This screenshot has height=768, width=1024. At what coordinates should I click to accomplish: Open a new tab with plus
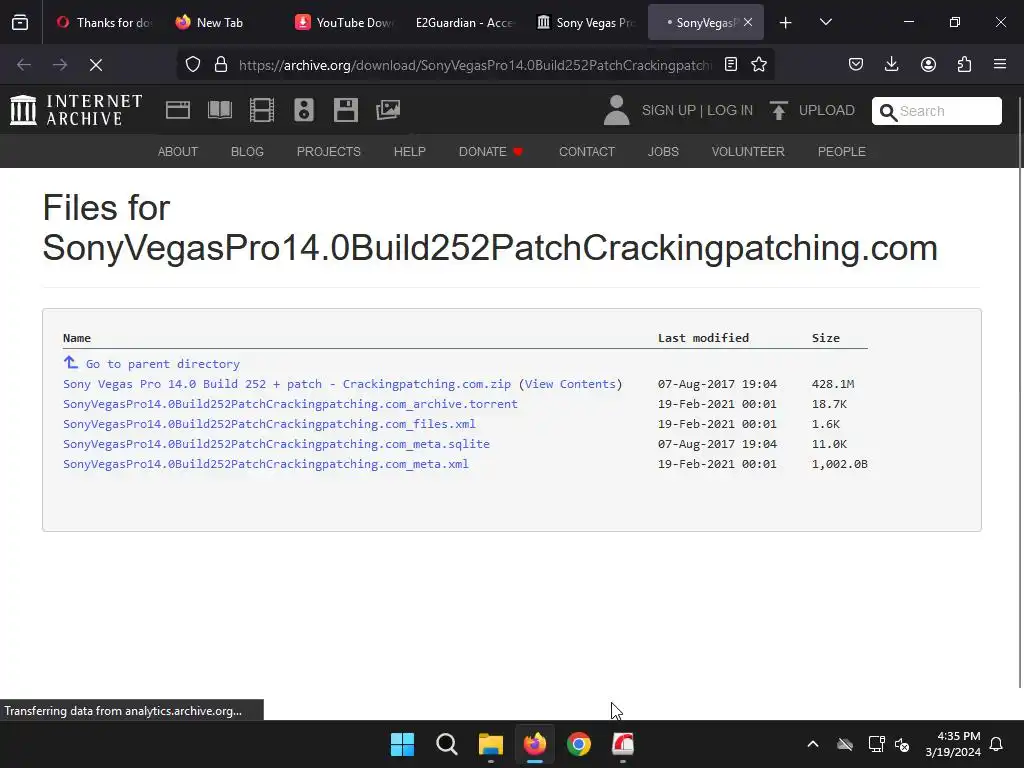click(786, 22)
